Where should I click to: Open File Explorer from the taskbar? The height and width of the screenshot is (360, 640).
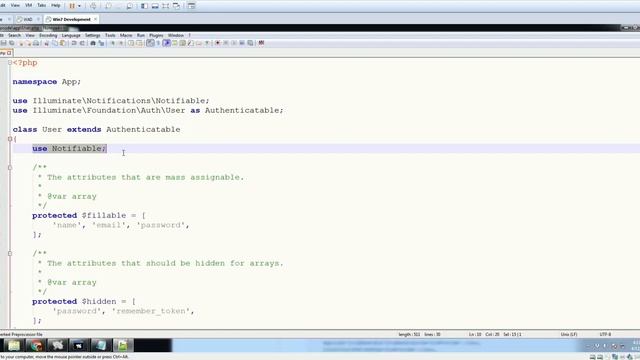(14, 345)
